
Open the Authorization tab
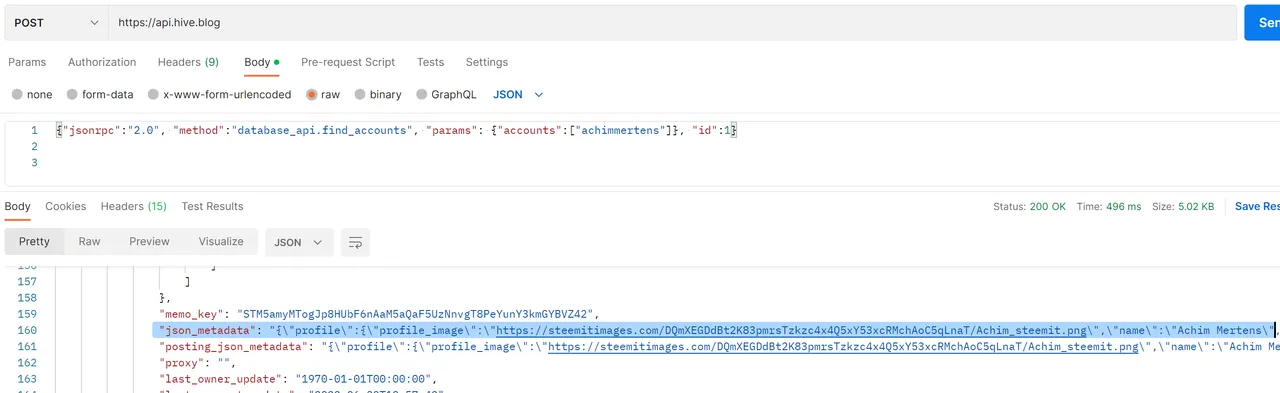(x=102, y=62)
